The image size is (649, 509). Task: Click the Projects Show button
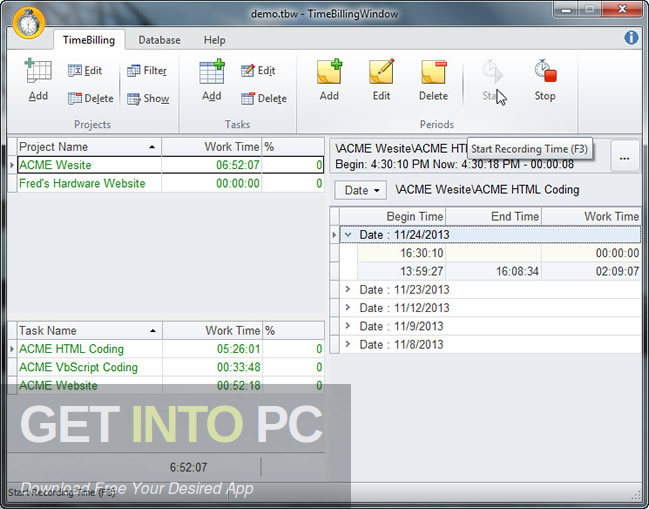tap(148, 98)
